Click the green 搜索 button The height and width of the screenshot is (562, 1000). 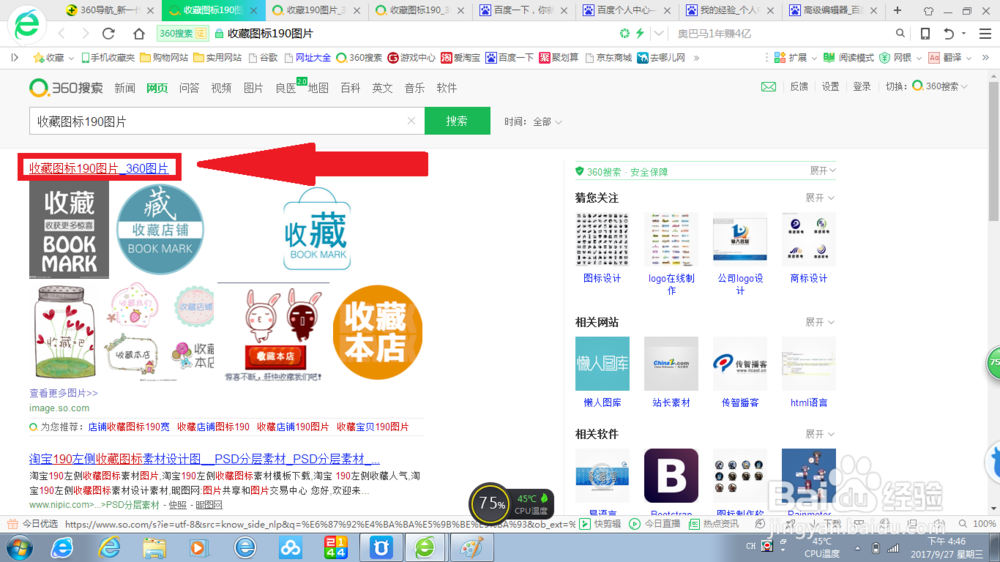pos(457,121)
